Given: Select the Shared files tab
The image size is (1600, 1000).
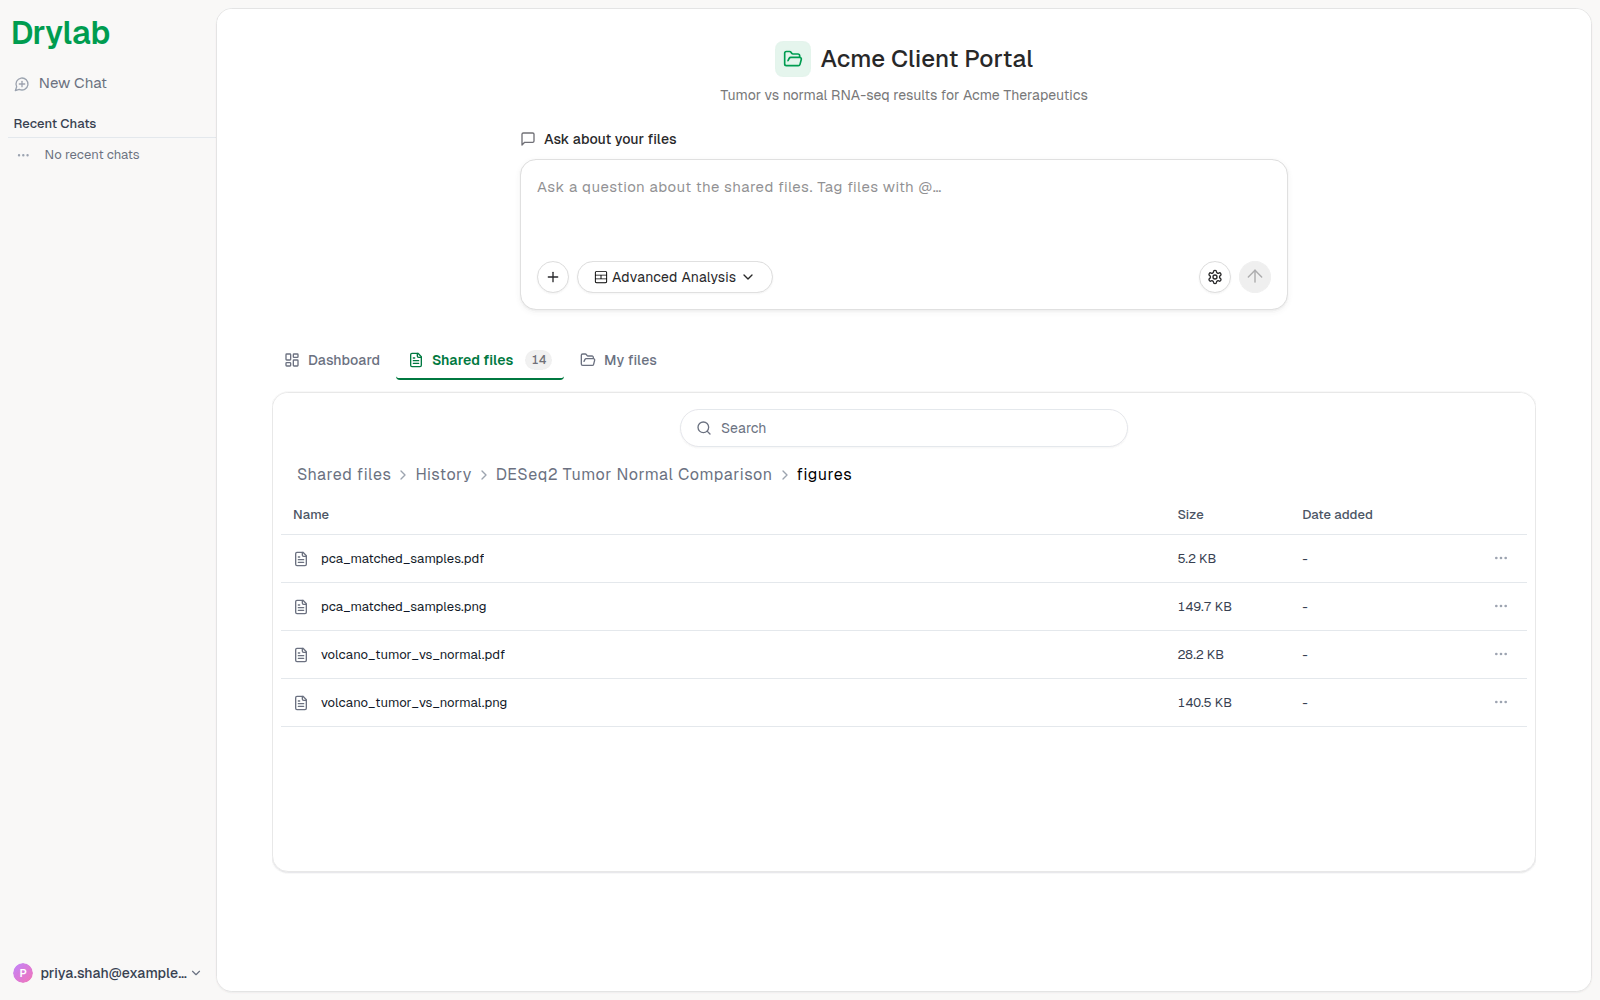Looking at the screenshot, I should 480,360.
